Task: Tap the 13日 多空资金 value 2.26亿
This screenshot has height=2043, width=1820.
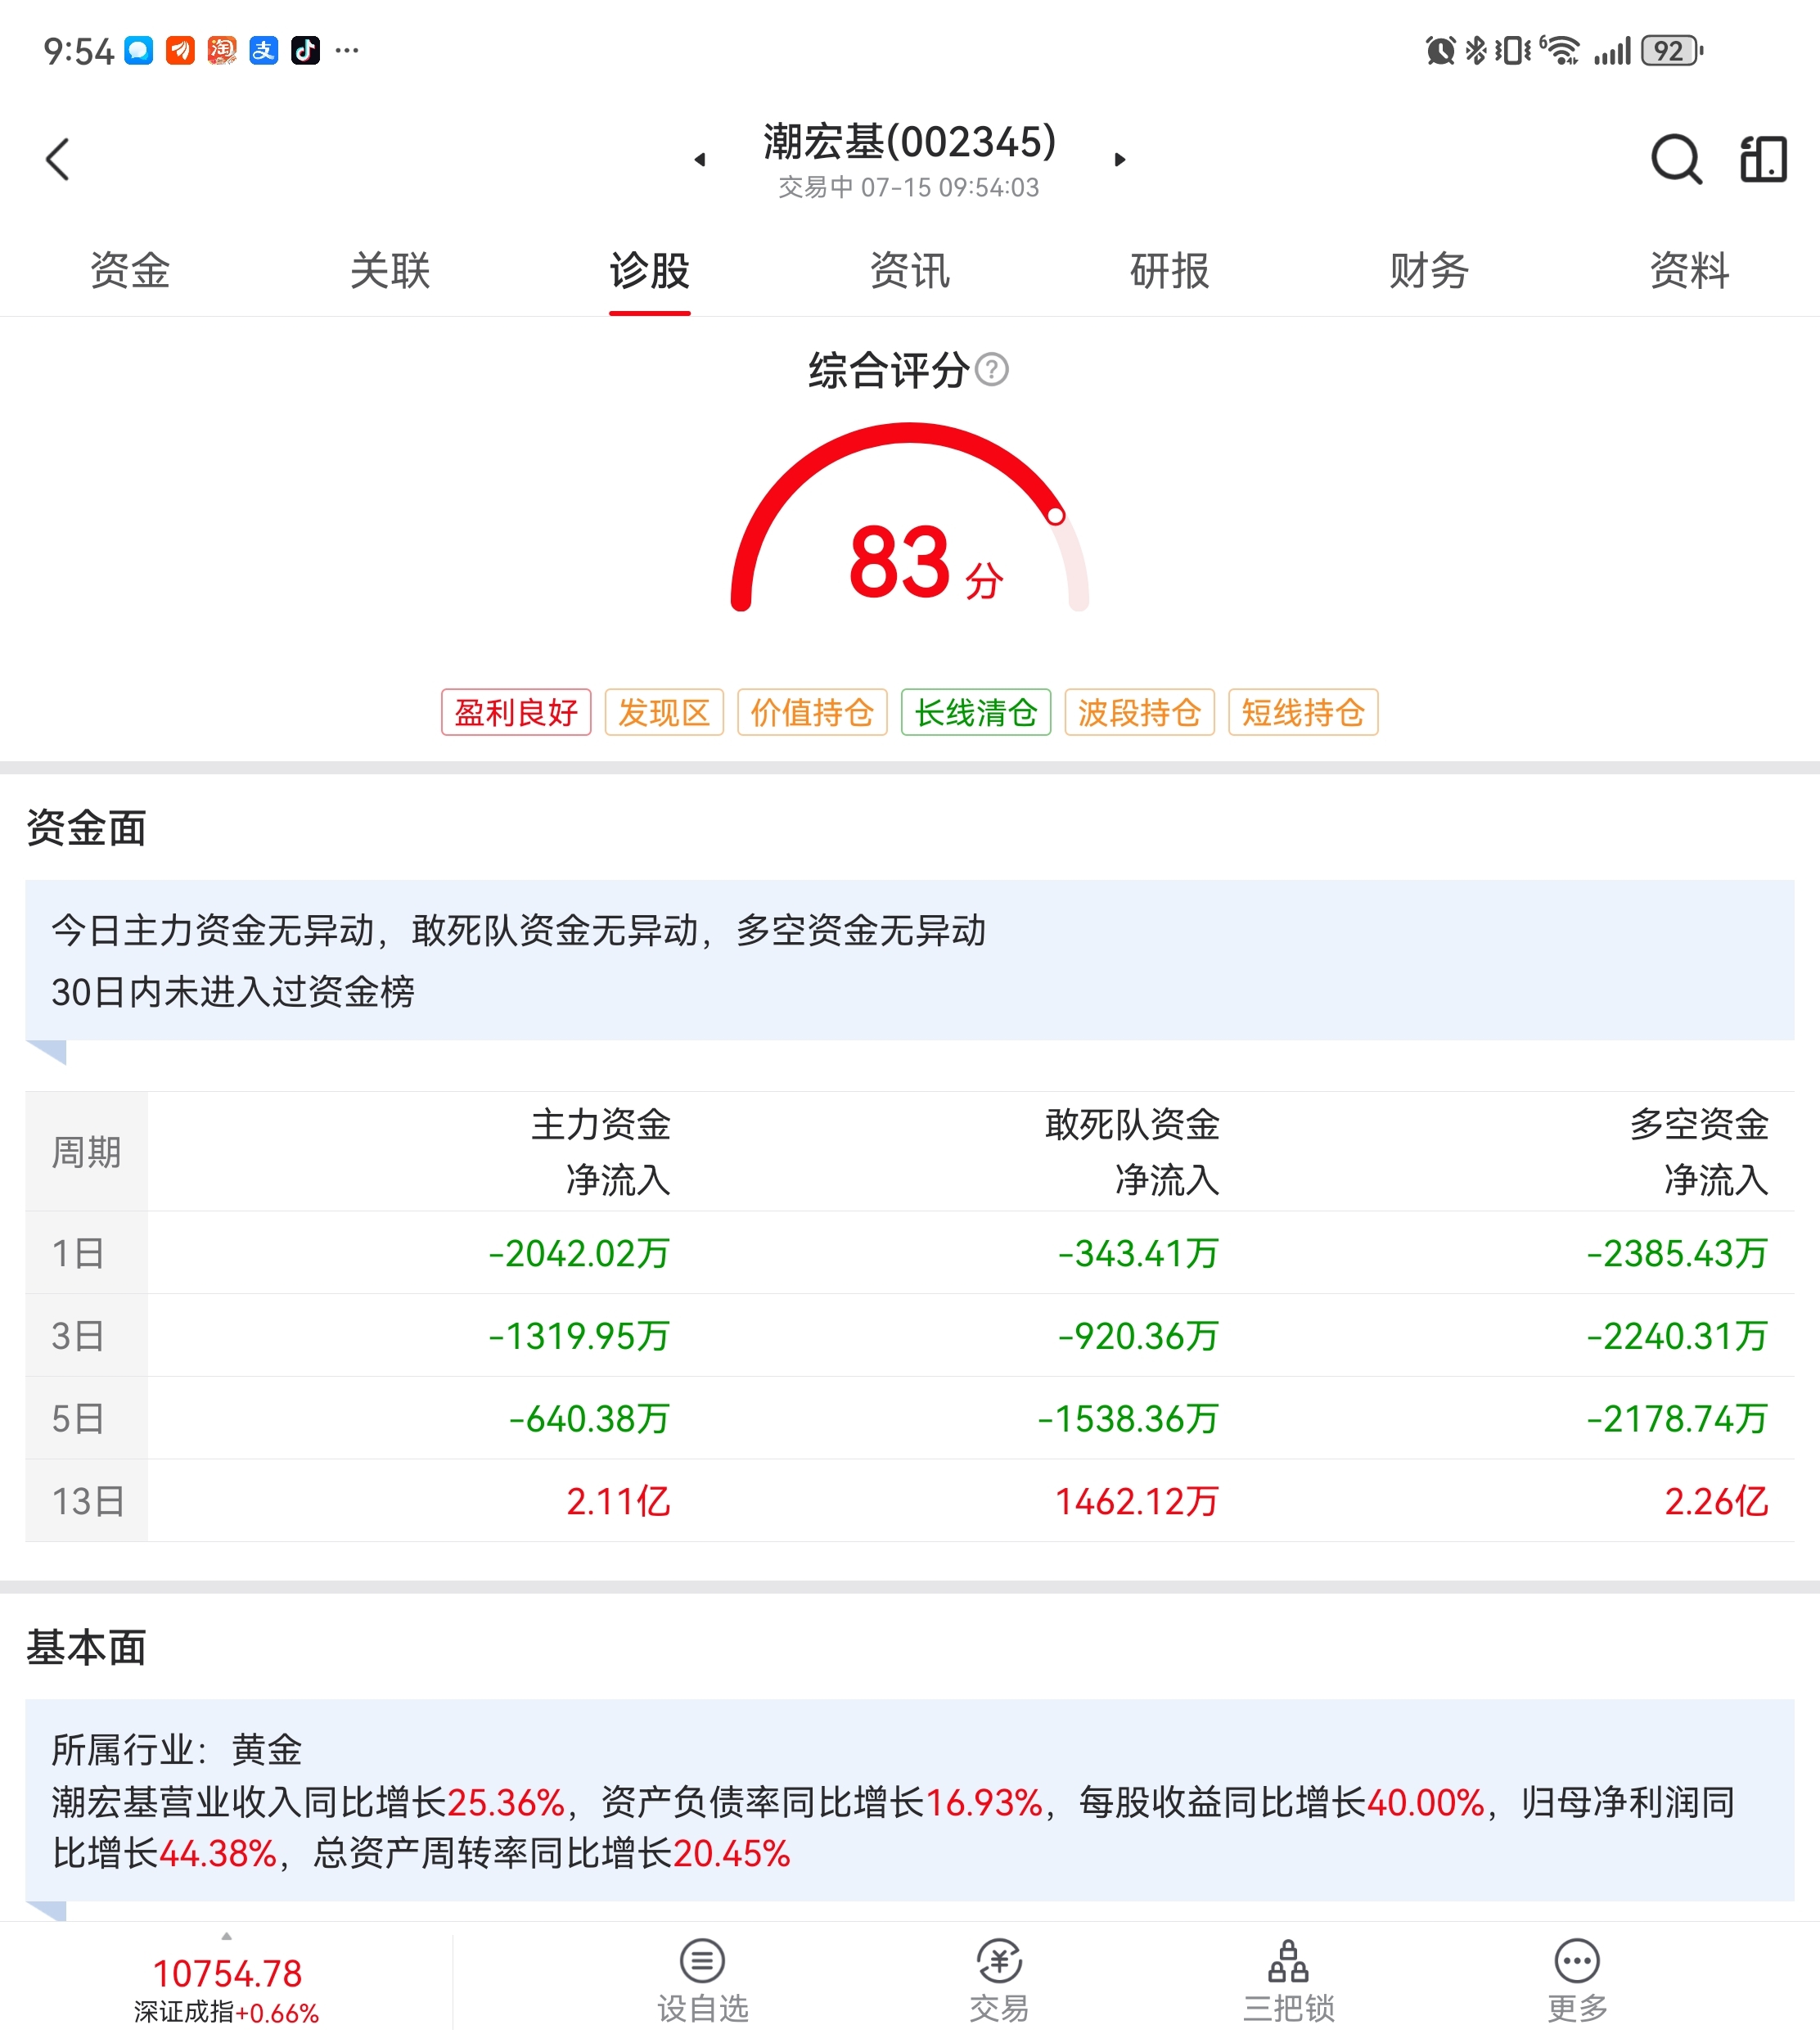Action: point(1716,1501)
